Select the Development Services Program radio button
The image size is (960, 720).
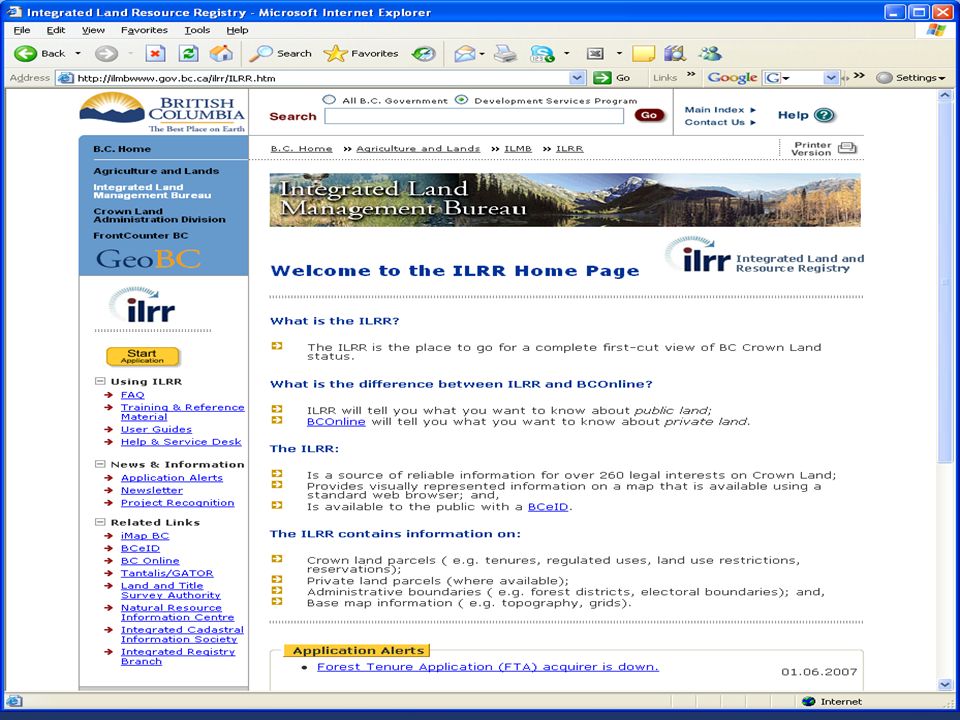462,100
